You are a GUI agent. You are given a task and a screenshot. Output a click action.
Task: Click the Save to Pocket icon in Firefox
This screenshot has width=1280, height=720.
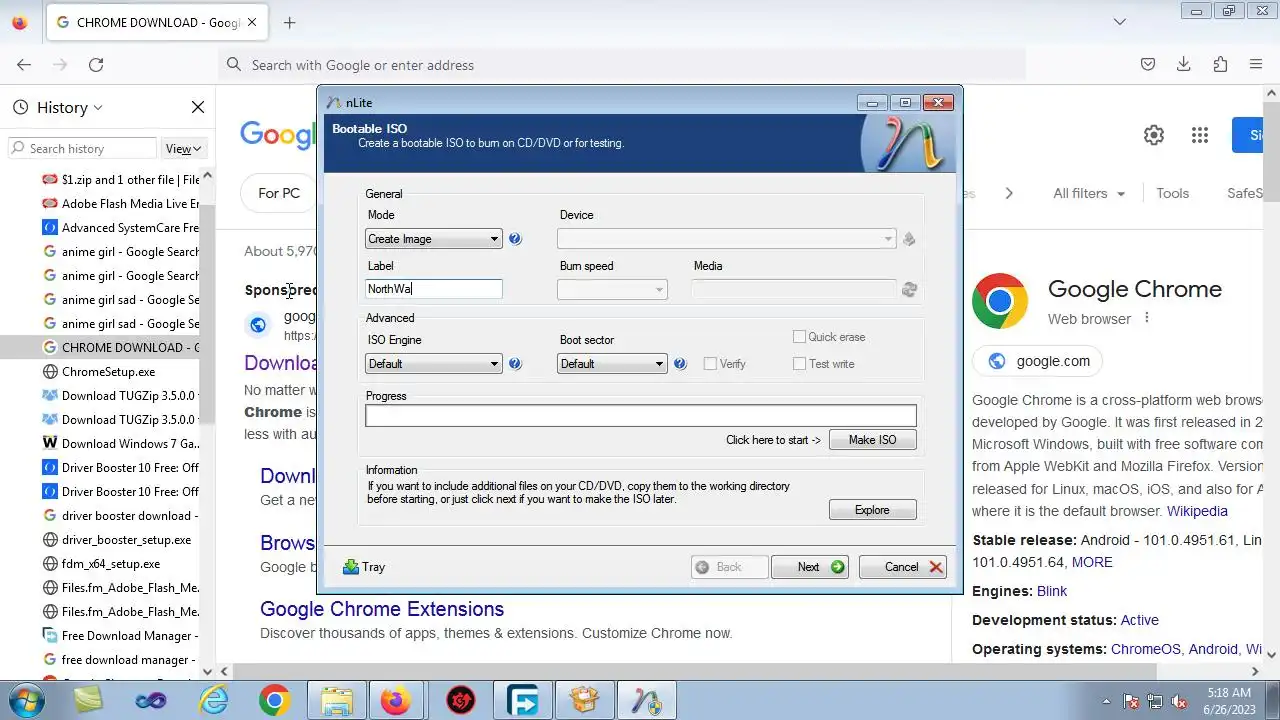tap(1148, 64)
